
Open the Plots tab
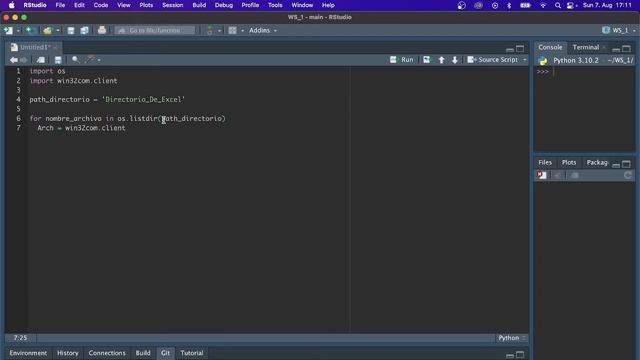(569, 162)
